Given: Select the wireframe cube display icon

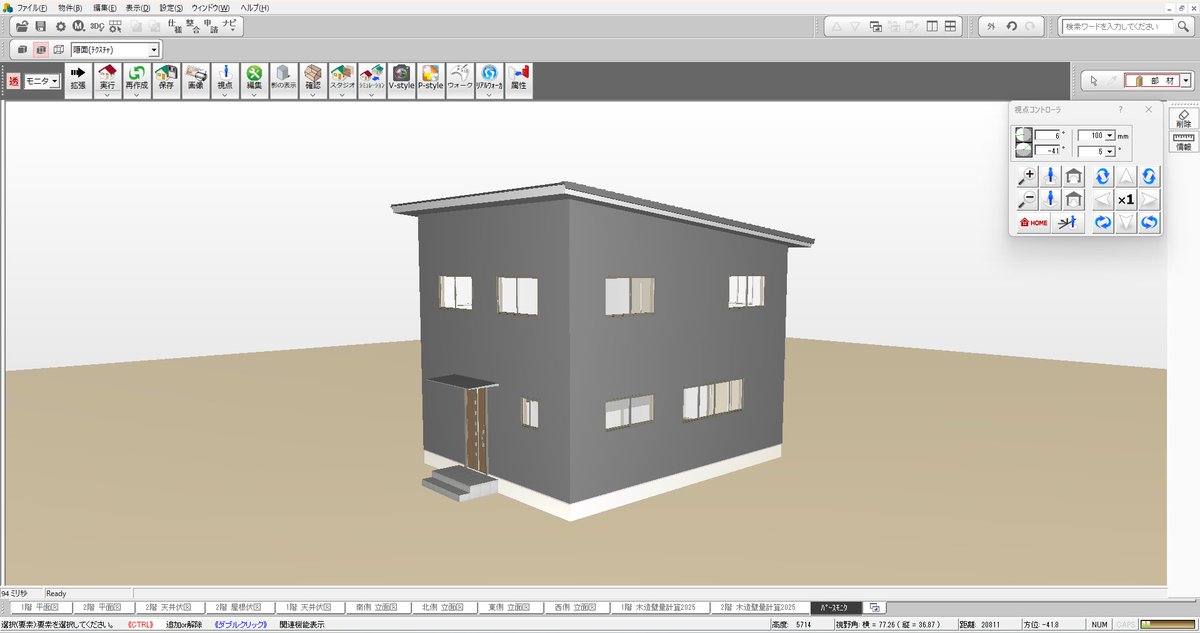Looking at the screenshot, I should click(59, 49).
